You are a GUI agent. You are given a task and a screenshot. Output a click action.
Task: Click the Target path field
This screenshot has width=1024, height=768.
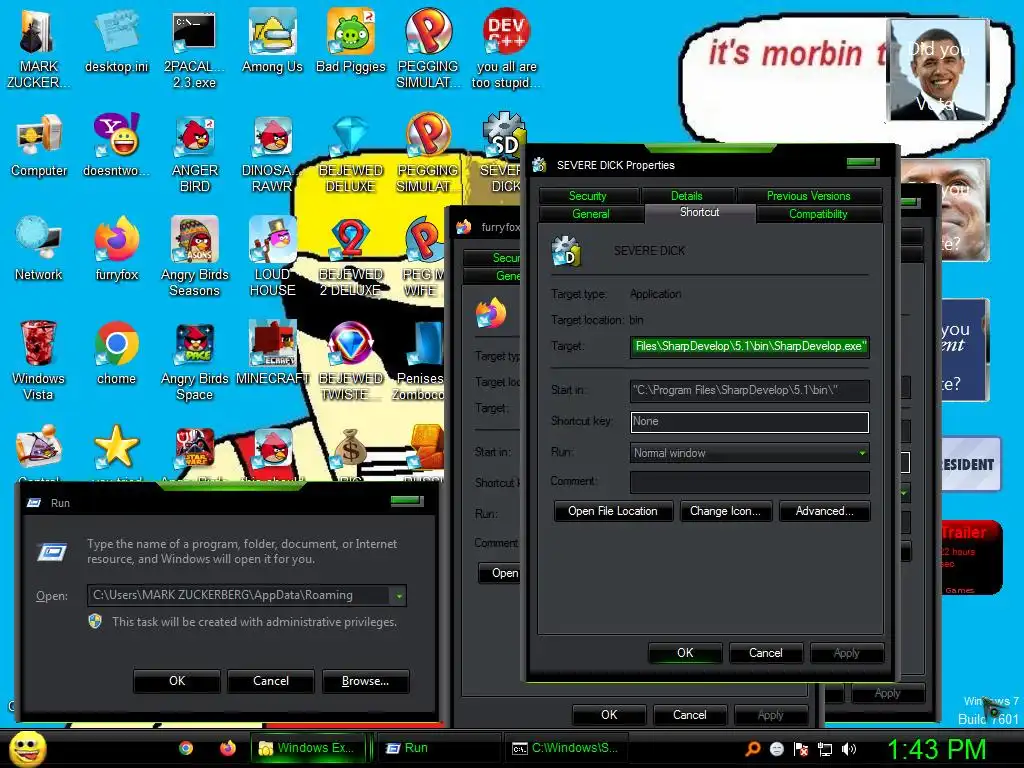750,346
